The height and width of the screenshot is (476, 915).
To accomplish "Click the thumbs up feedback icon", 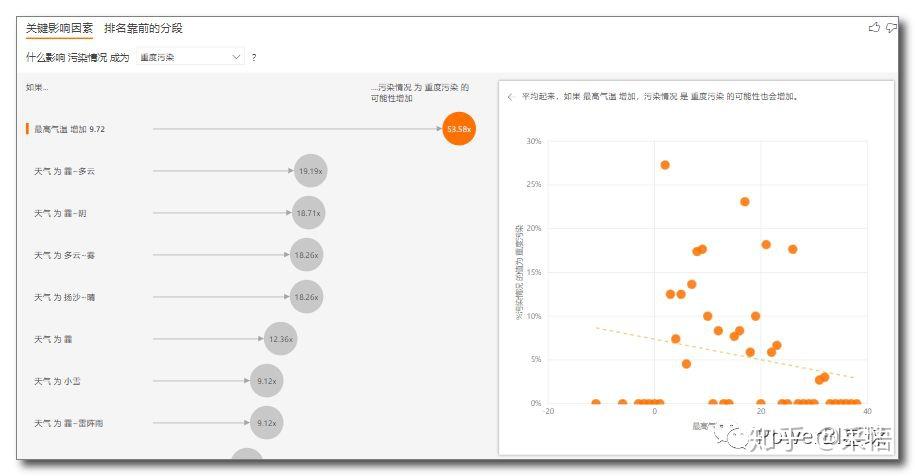I will (874, 27).
